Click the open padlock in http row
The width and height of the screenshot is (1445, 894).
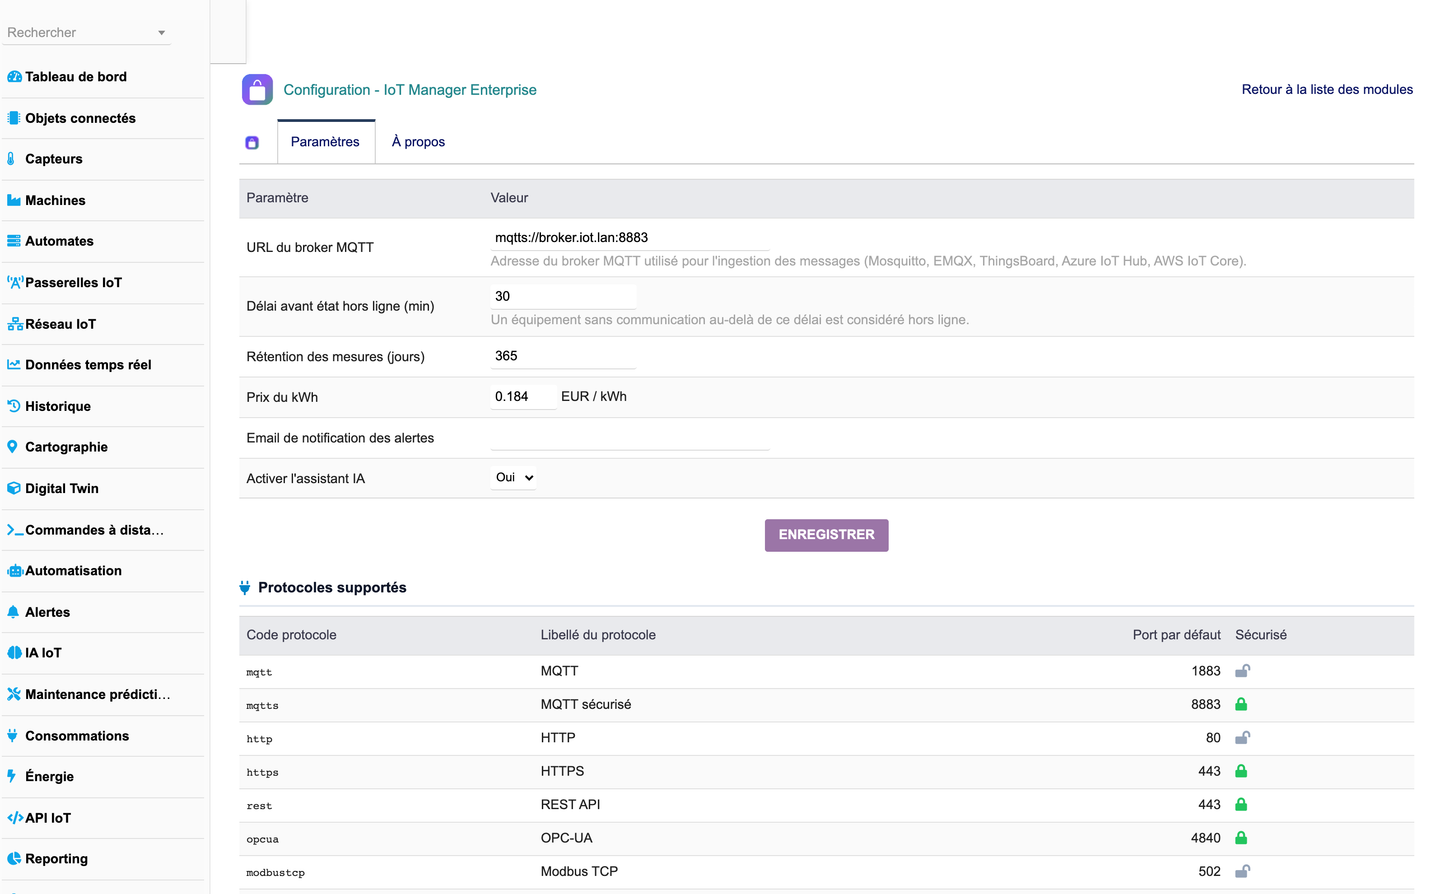1242,738
